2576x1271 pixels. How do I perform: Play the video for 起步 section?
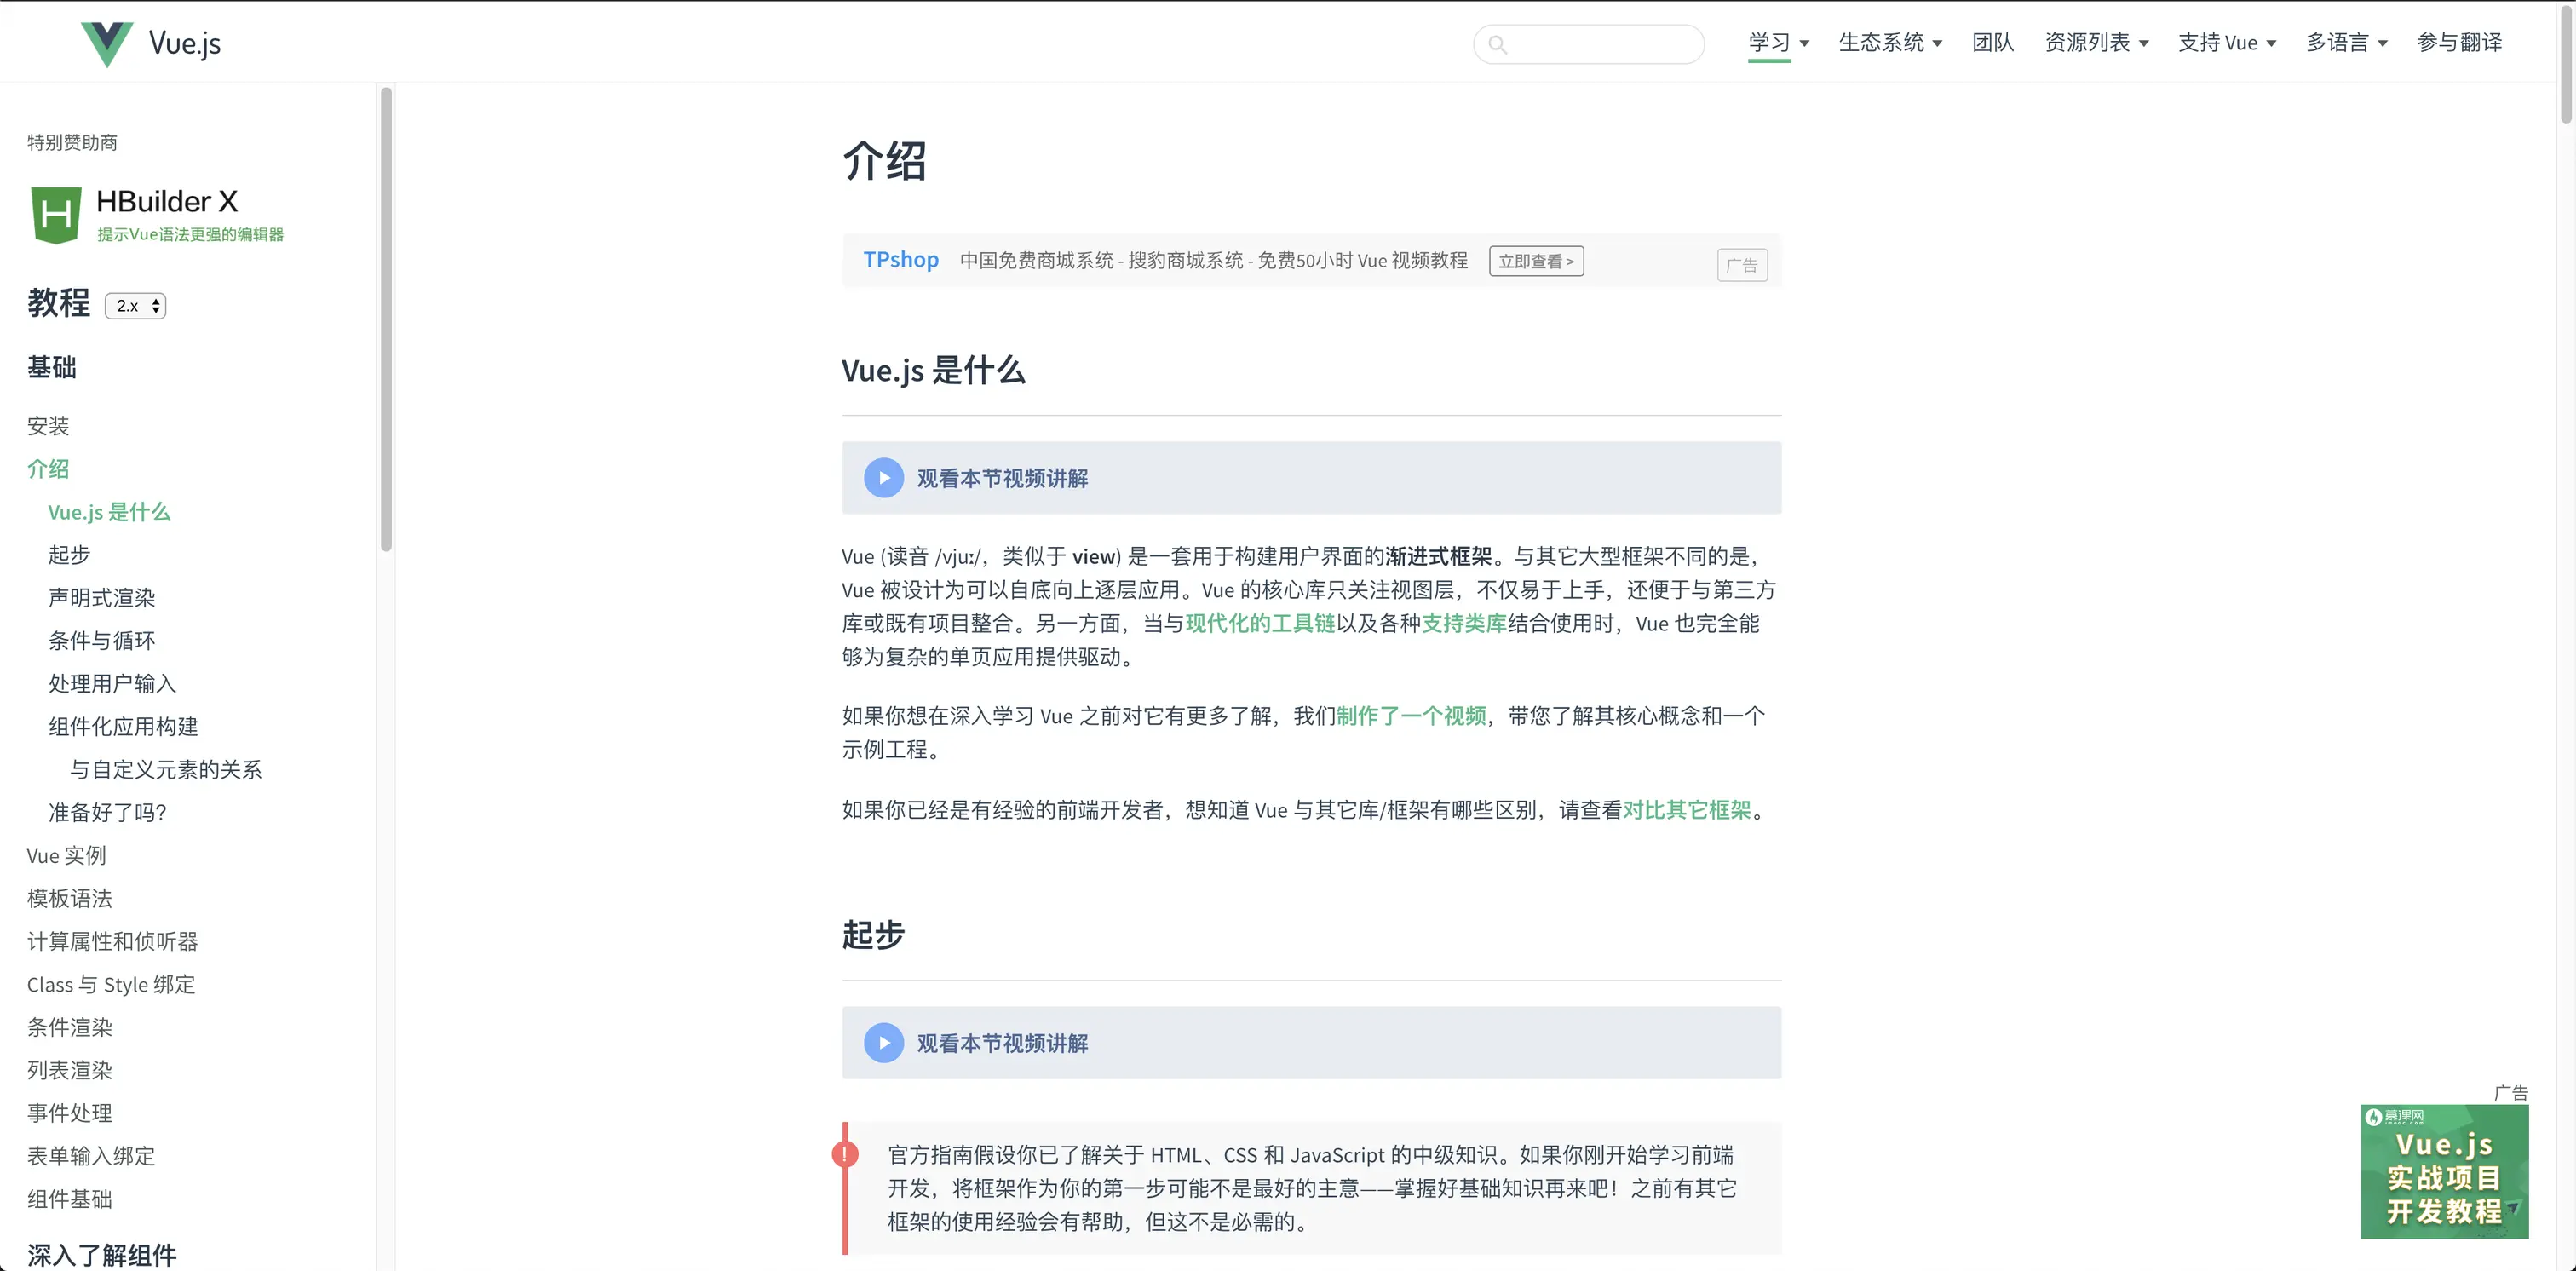(883, 1042)
